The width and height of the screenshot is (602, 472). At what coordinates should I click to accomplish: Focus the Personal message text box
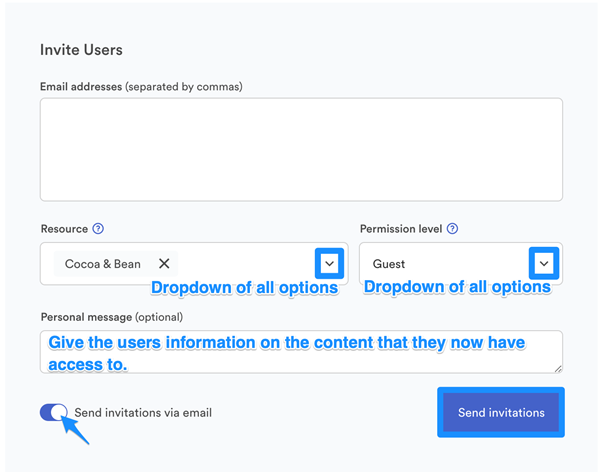pyautogui.click(x=301, y=352)
